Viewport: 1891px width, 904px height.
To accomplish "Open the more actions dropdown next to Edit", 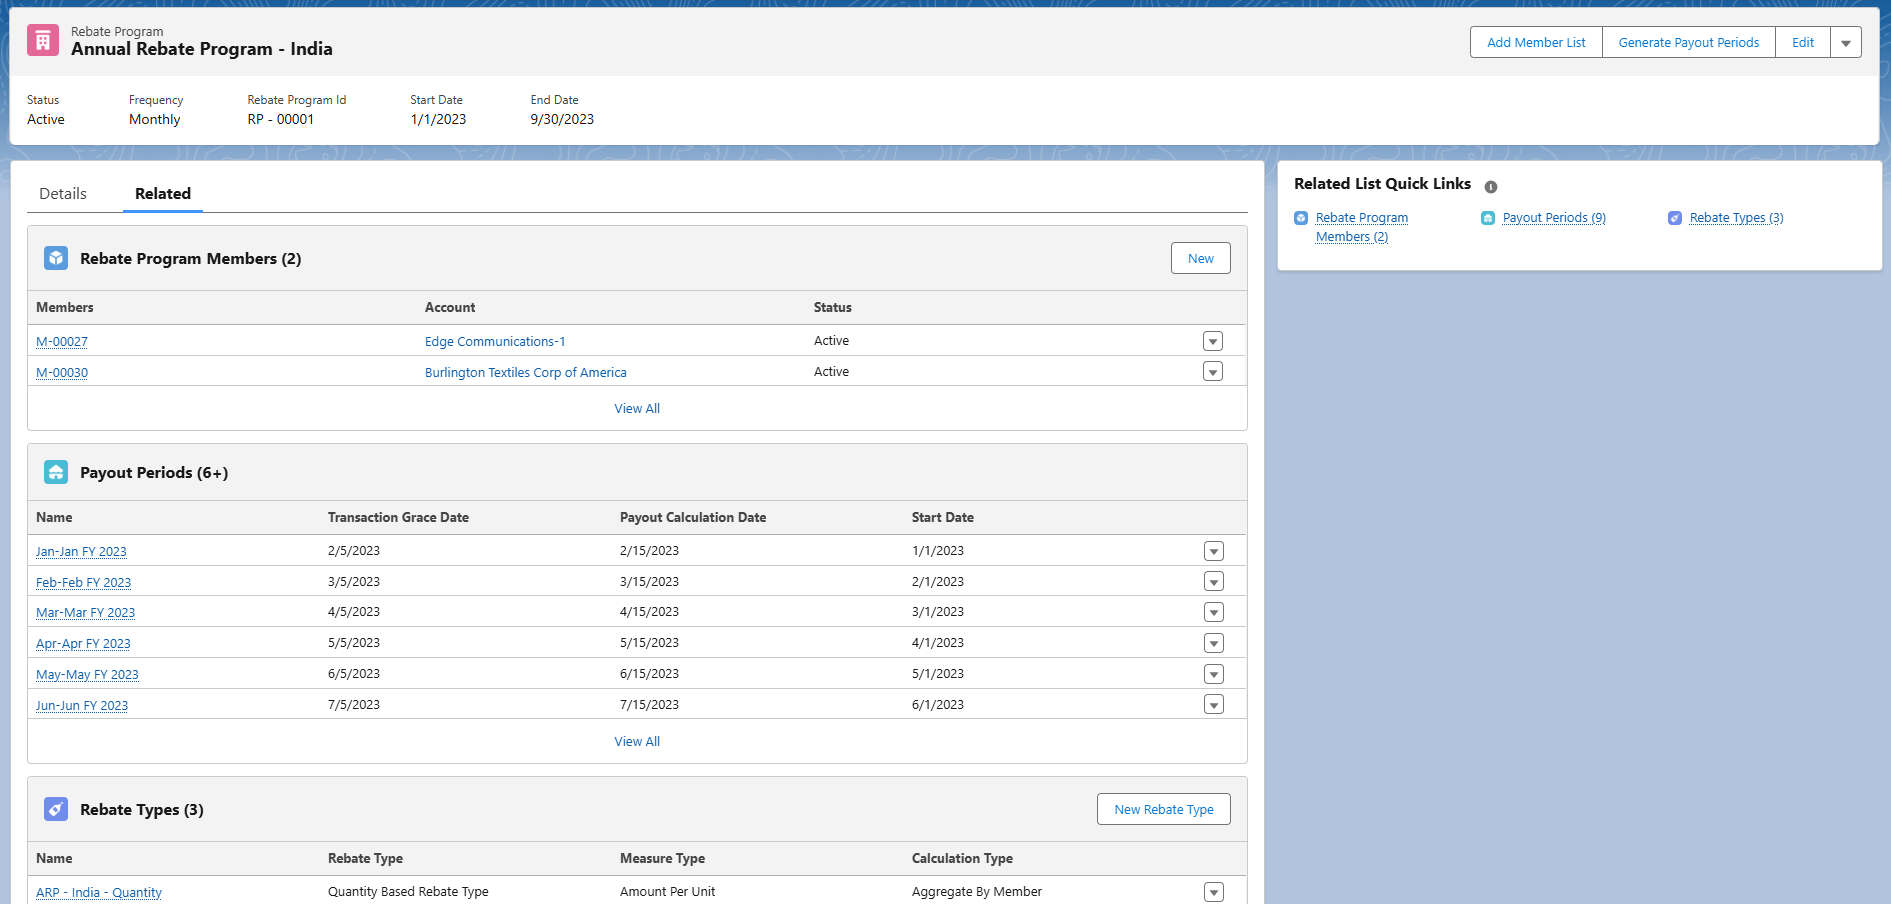I will (x=1846, y=42).
